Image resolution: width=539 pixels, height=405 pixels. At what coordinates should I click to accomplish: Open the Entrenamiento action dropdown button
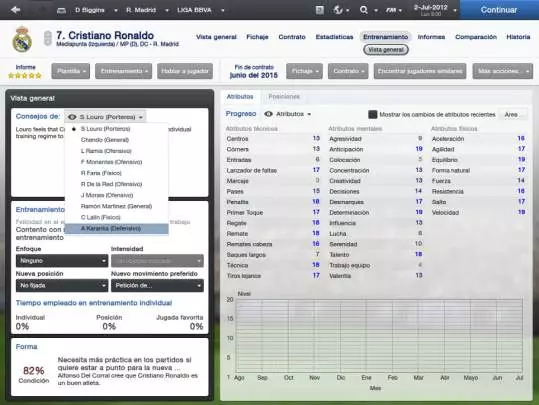click(x=123, y=71)
